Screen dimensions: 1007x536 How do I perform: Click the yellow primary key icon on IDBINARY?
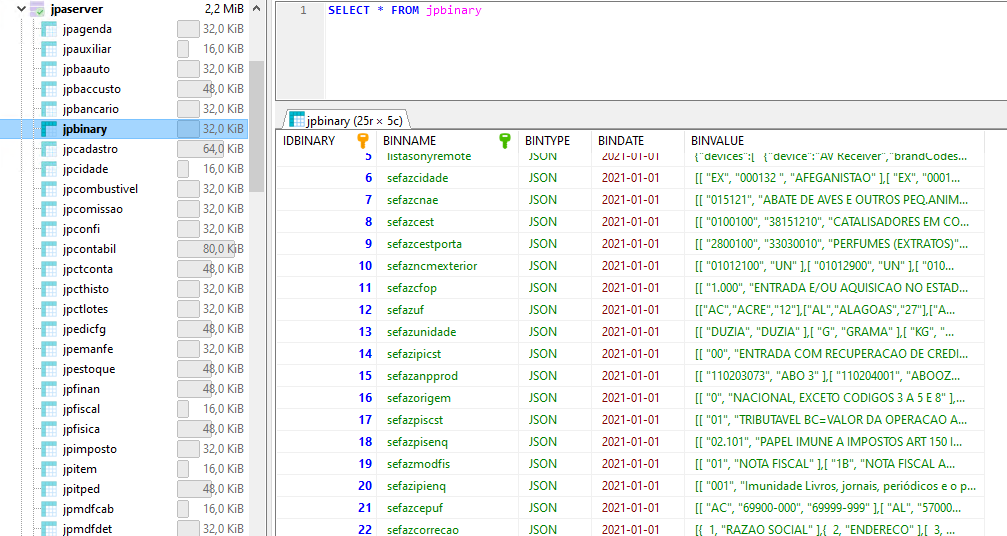coord(364,141)
